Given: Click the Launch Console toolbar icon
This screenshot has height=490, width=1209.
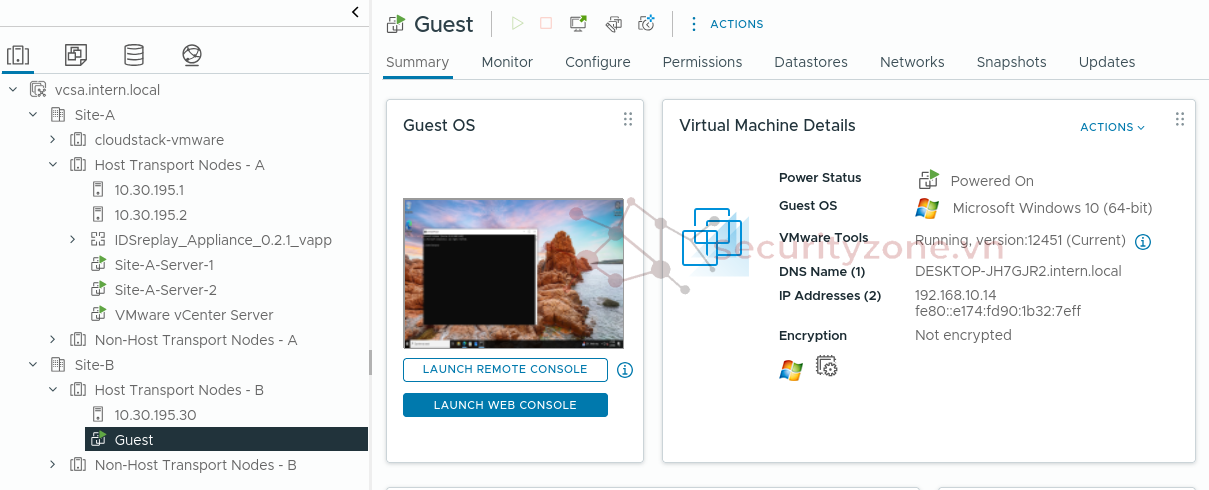Looking at the screenshot, I should (x=578, y=24).
